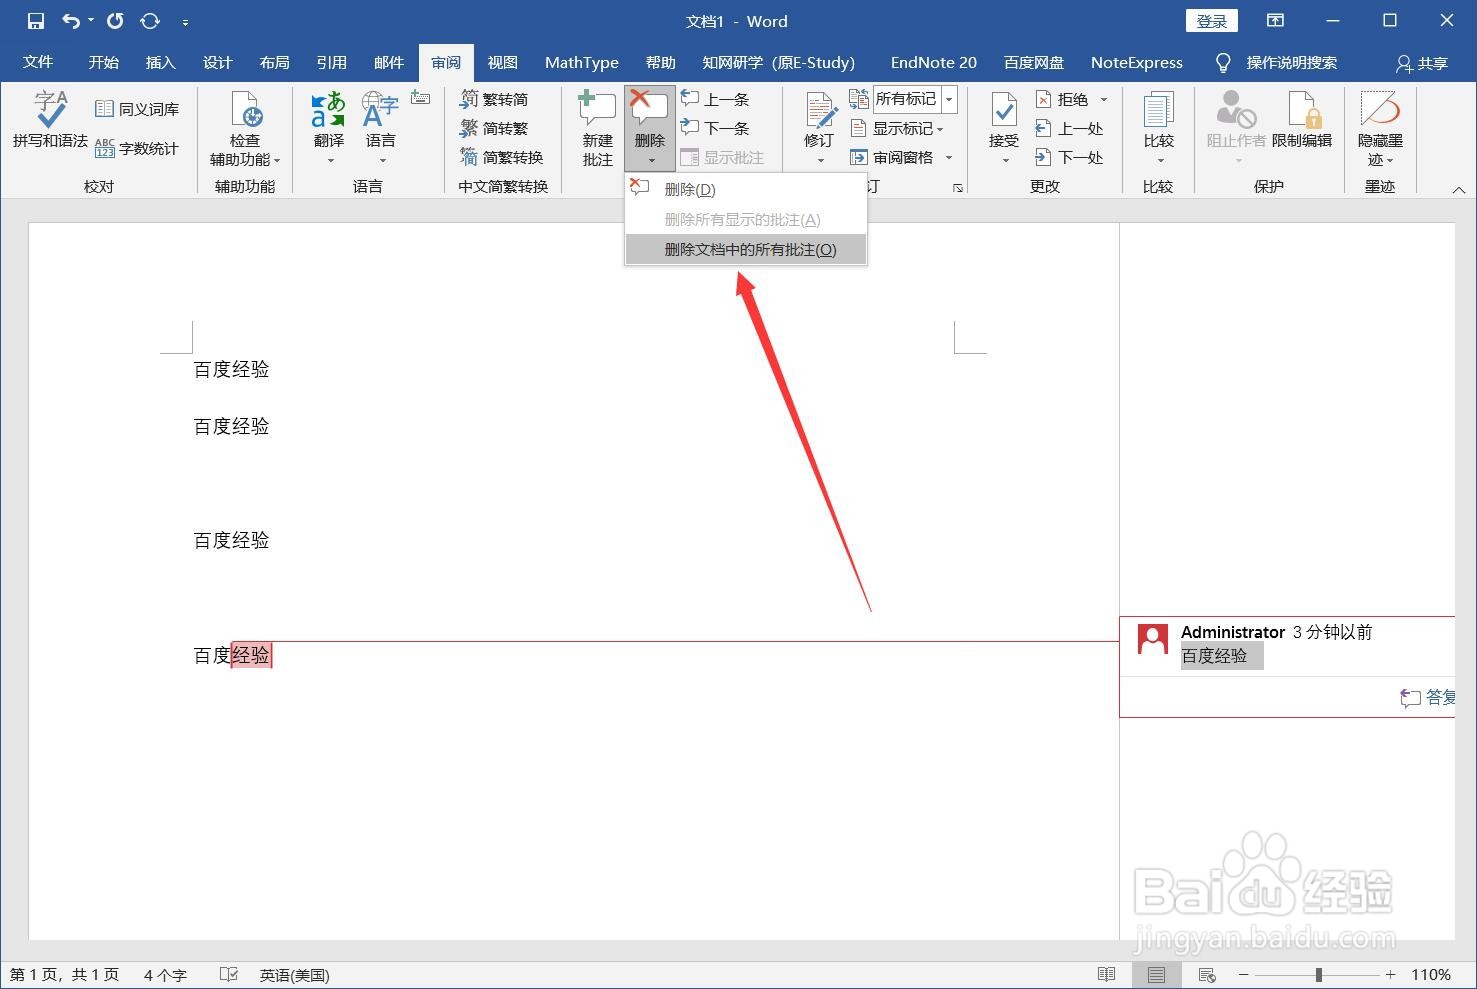Switch to Web Layout view icon

(1207, 974)
